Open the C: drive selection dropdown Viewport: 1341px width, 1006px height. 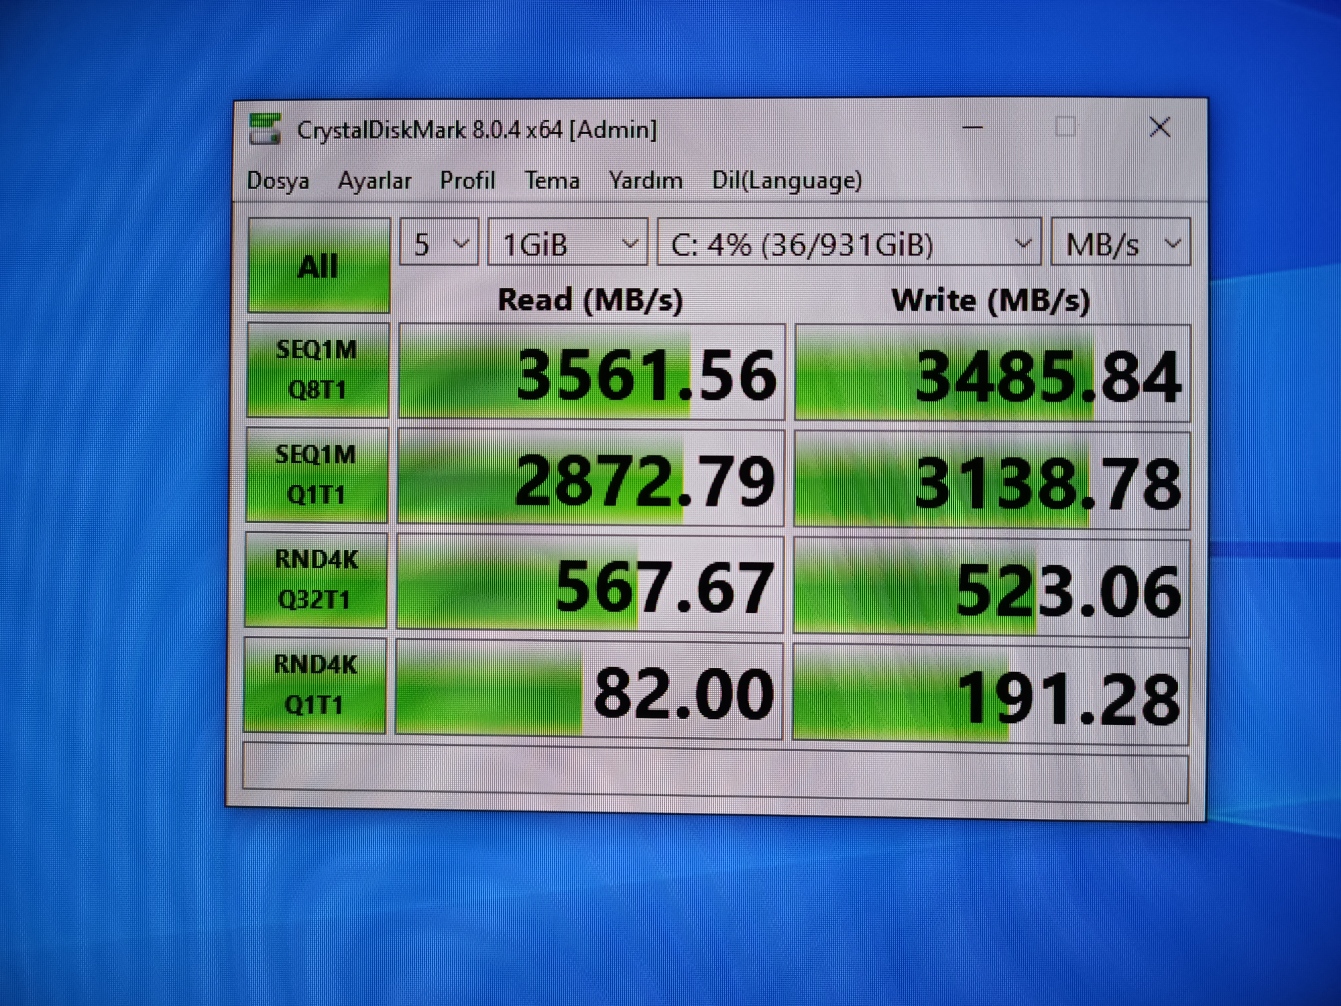click(849, 243)
